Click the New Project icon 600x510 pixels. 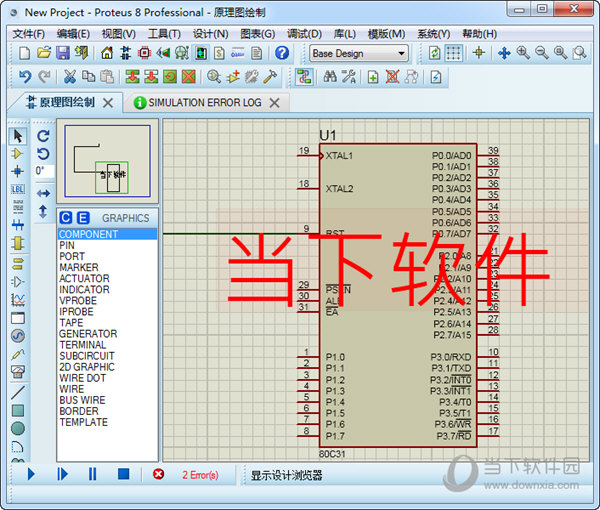point(24,53)
